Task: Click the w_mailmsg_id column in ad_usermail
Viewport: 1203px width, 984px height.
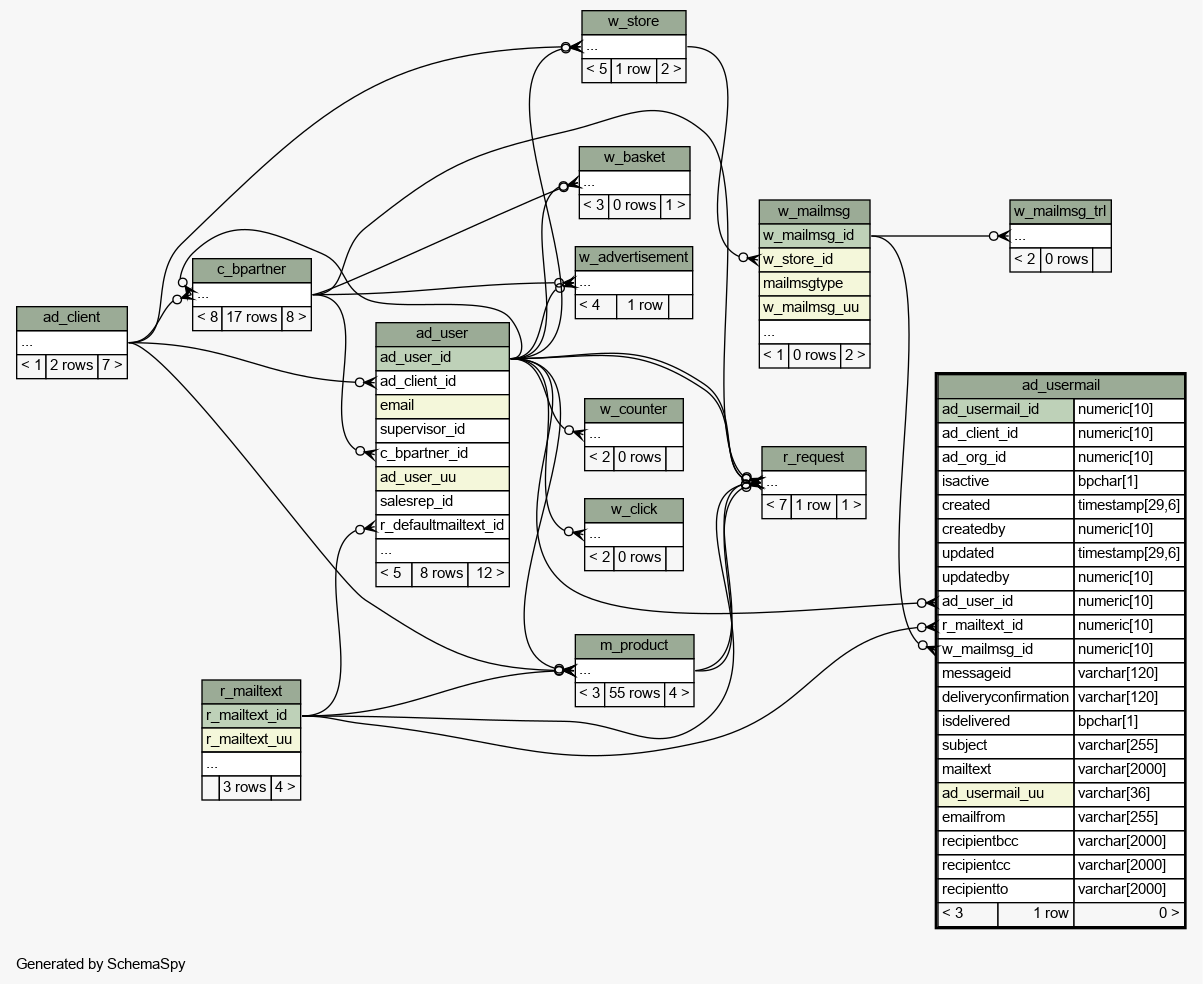Action: coord(1005,650)
